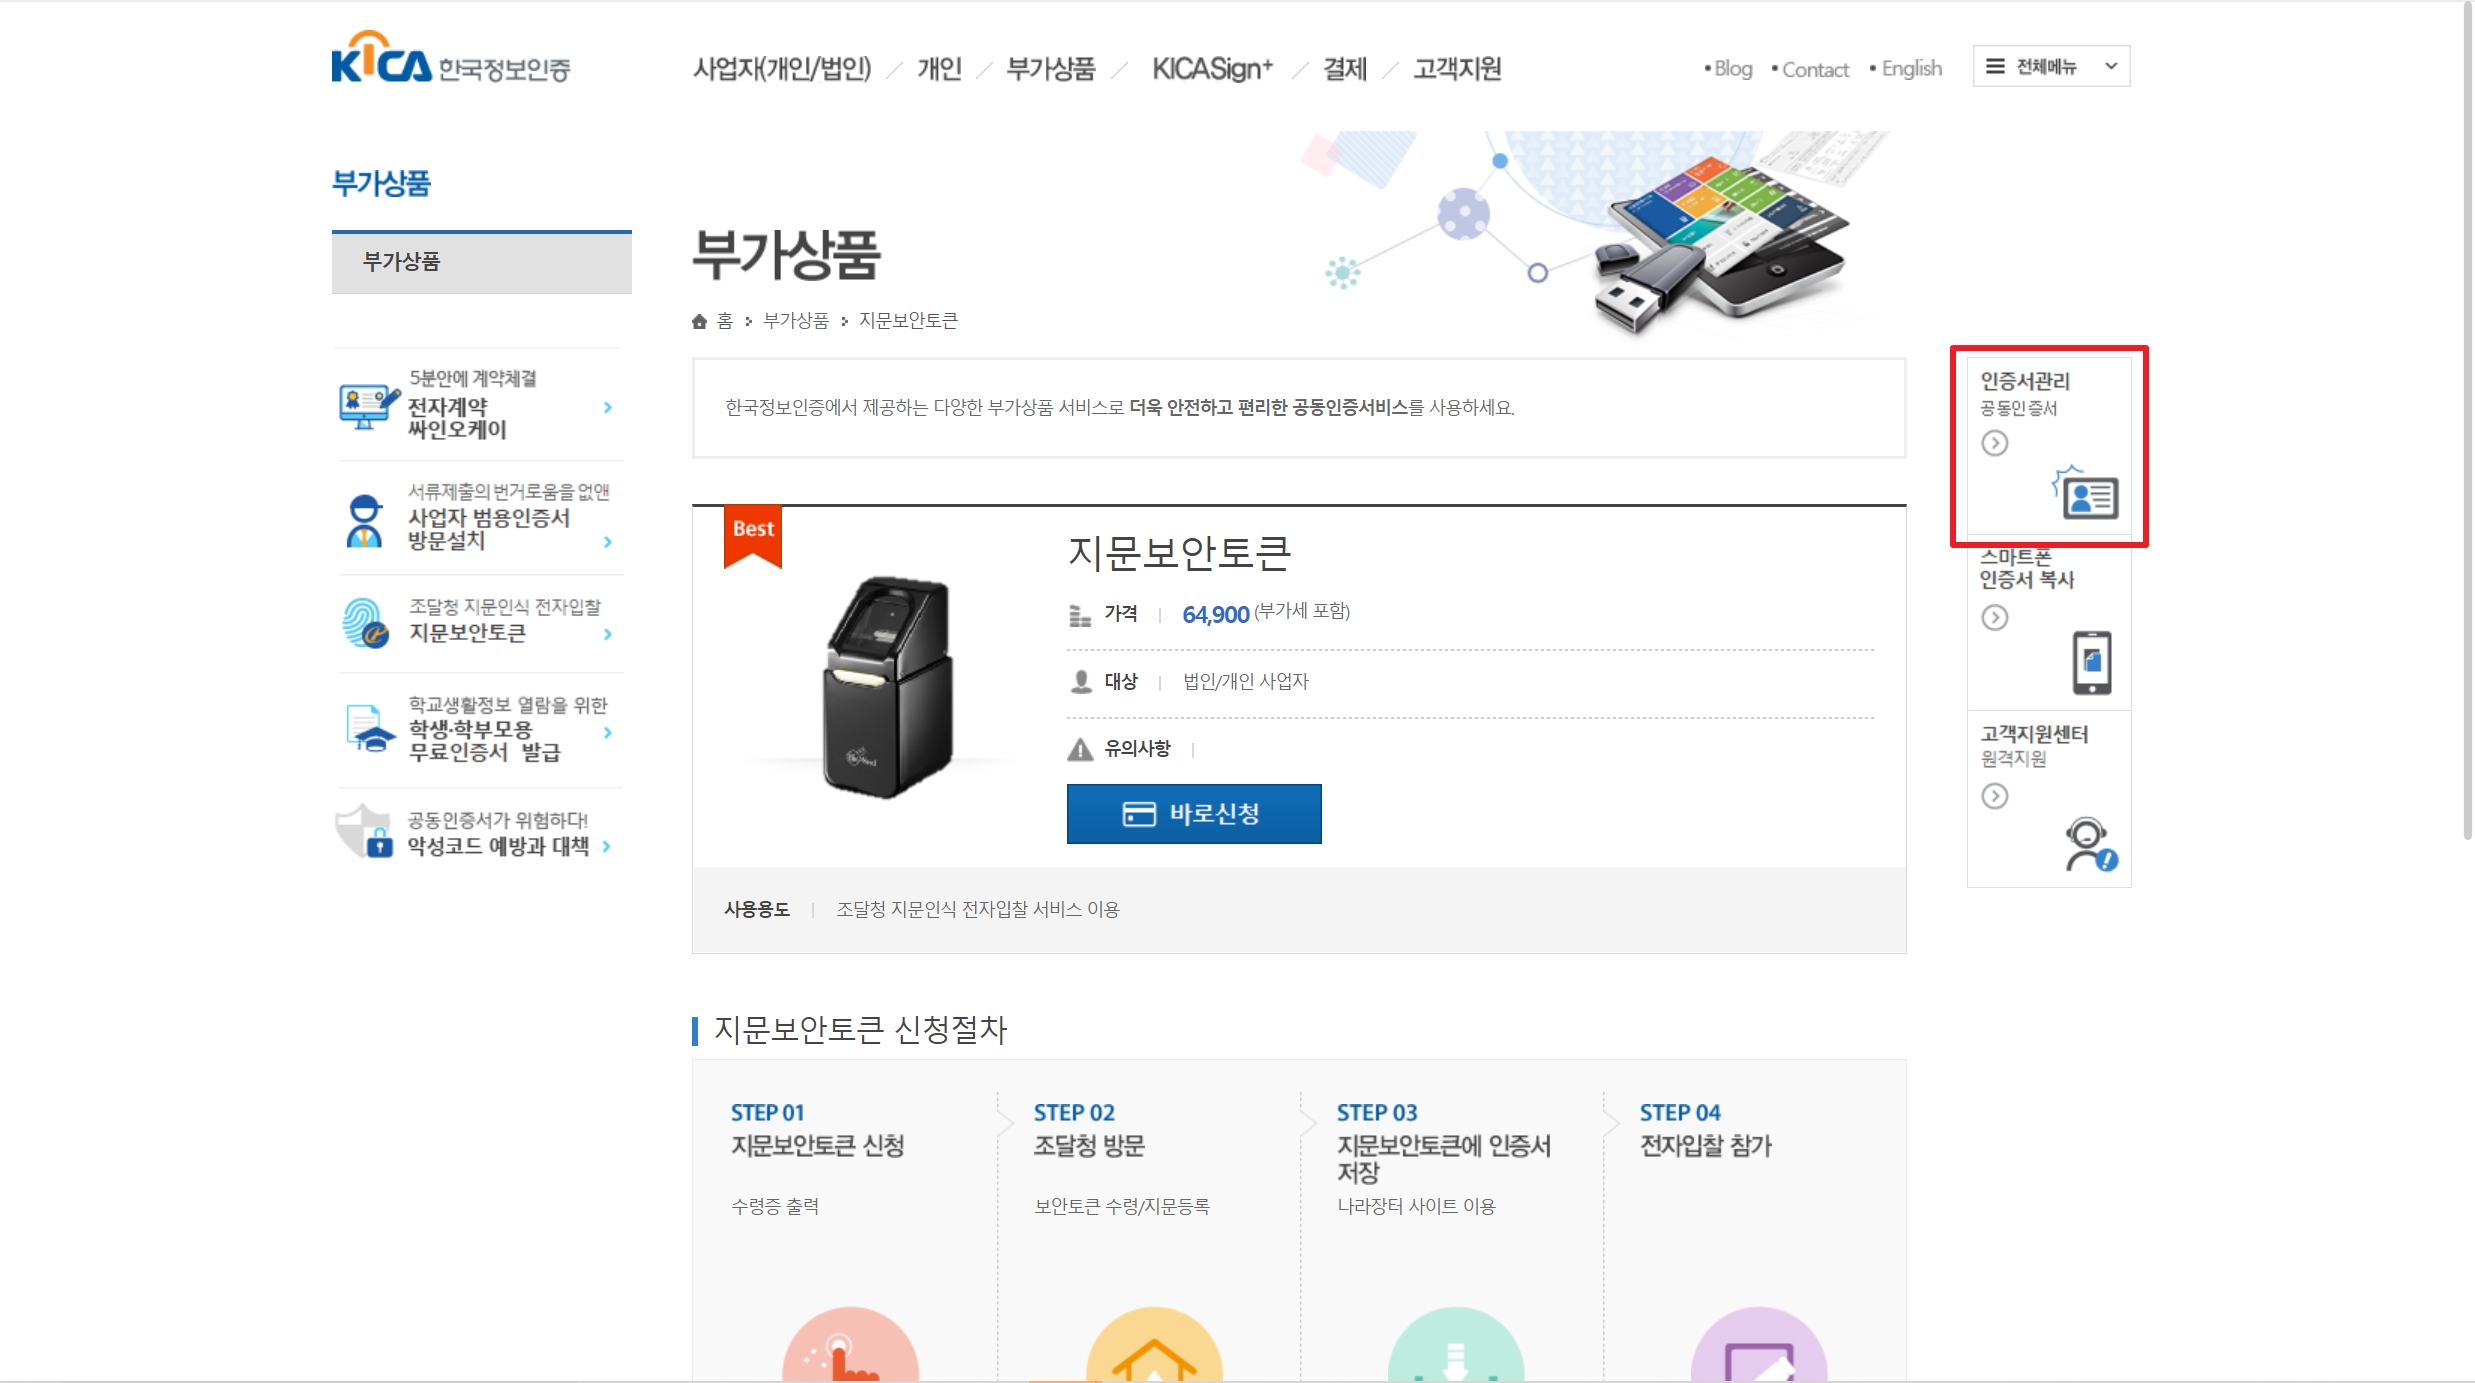Image resolution: width=2475 pixels, height=1383 pixels.
Task: Click the card icon on 바로신청
Action: click(1139, 814)
